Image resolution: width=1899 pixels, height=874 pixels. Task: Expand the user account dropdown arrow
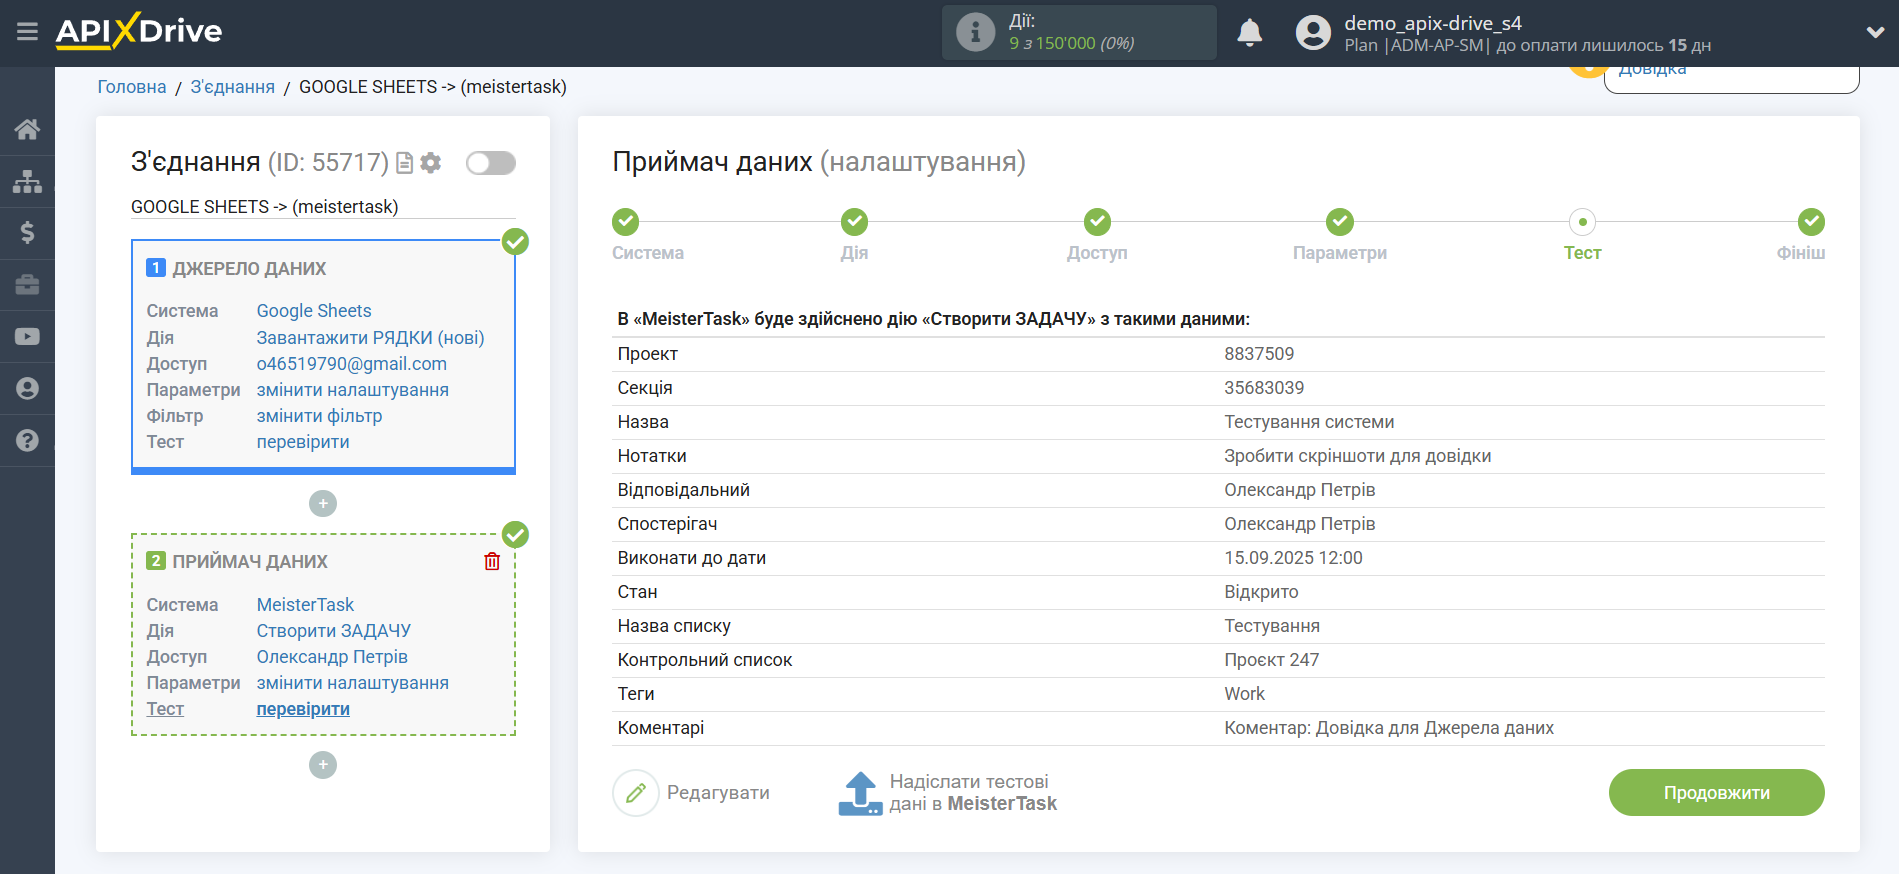[1875, 32]
